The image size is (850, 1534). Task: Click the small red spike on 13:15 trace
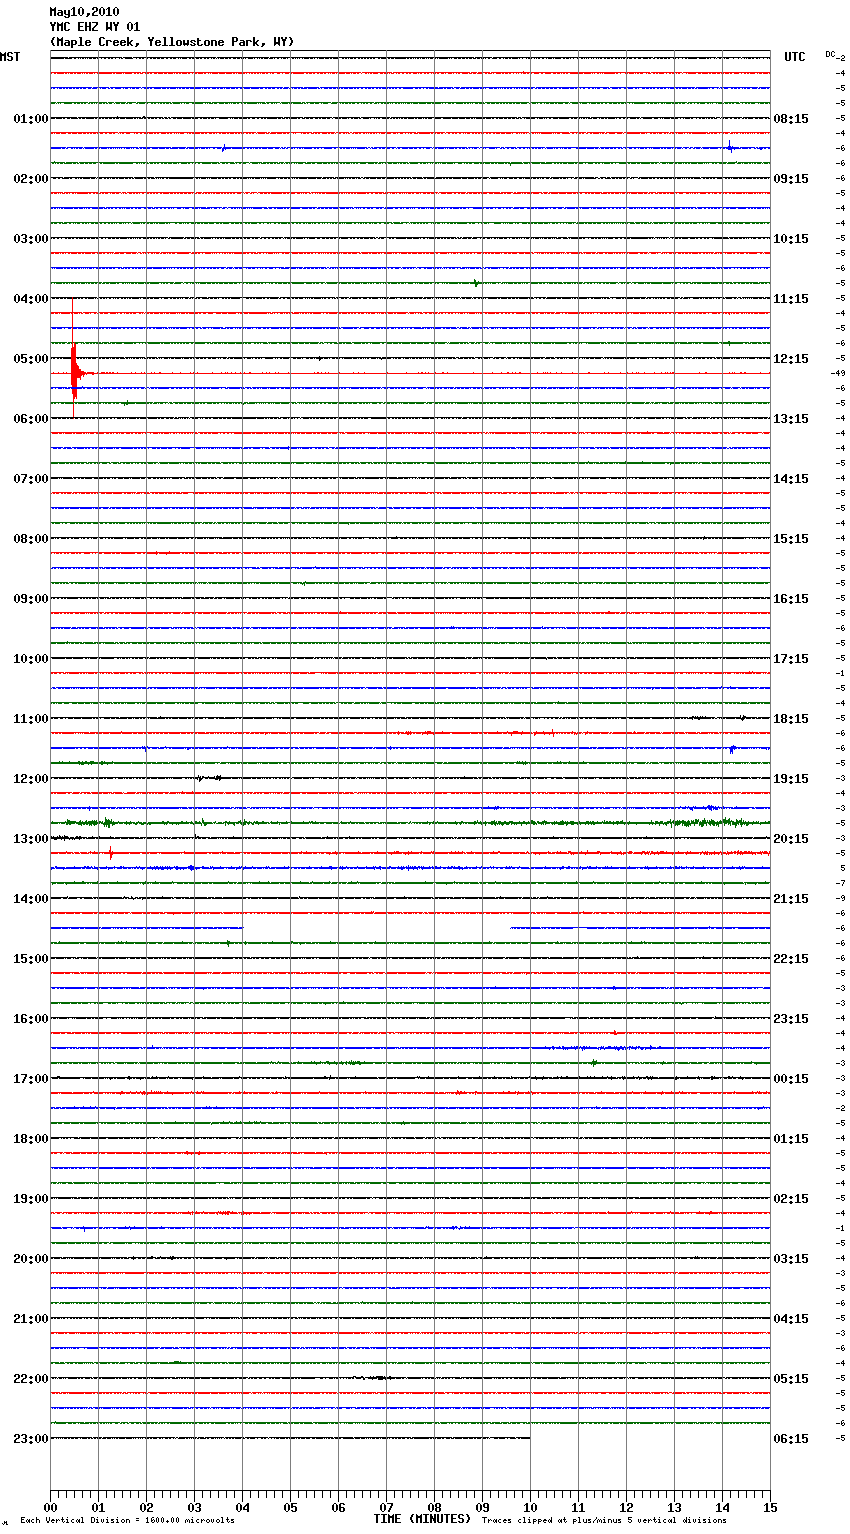coord(110,853)
